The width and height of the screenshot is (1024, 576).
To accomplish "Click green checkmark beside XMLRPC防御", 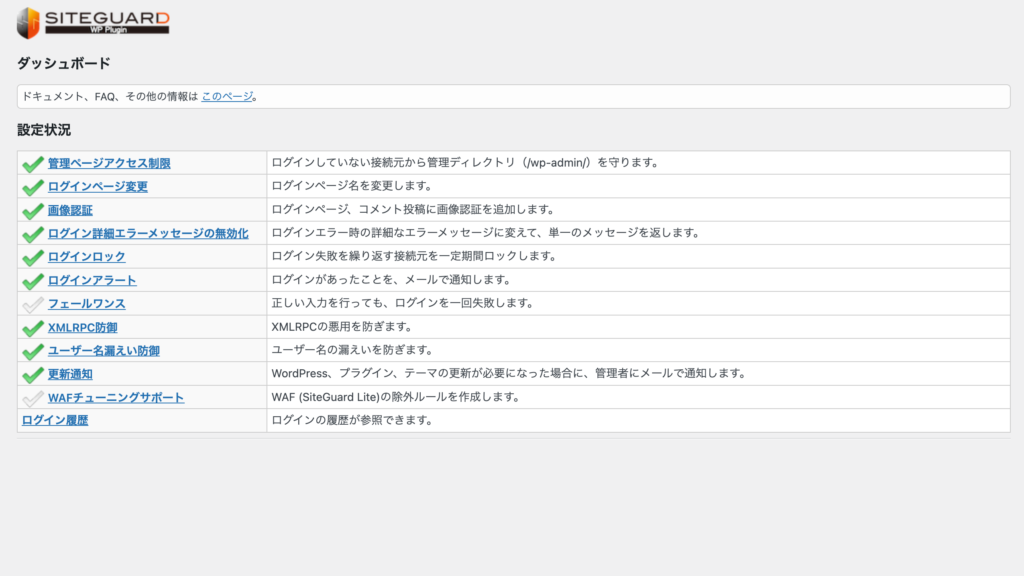I will coord(32,328).
